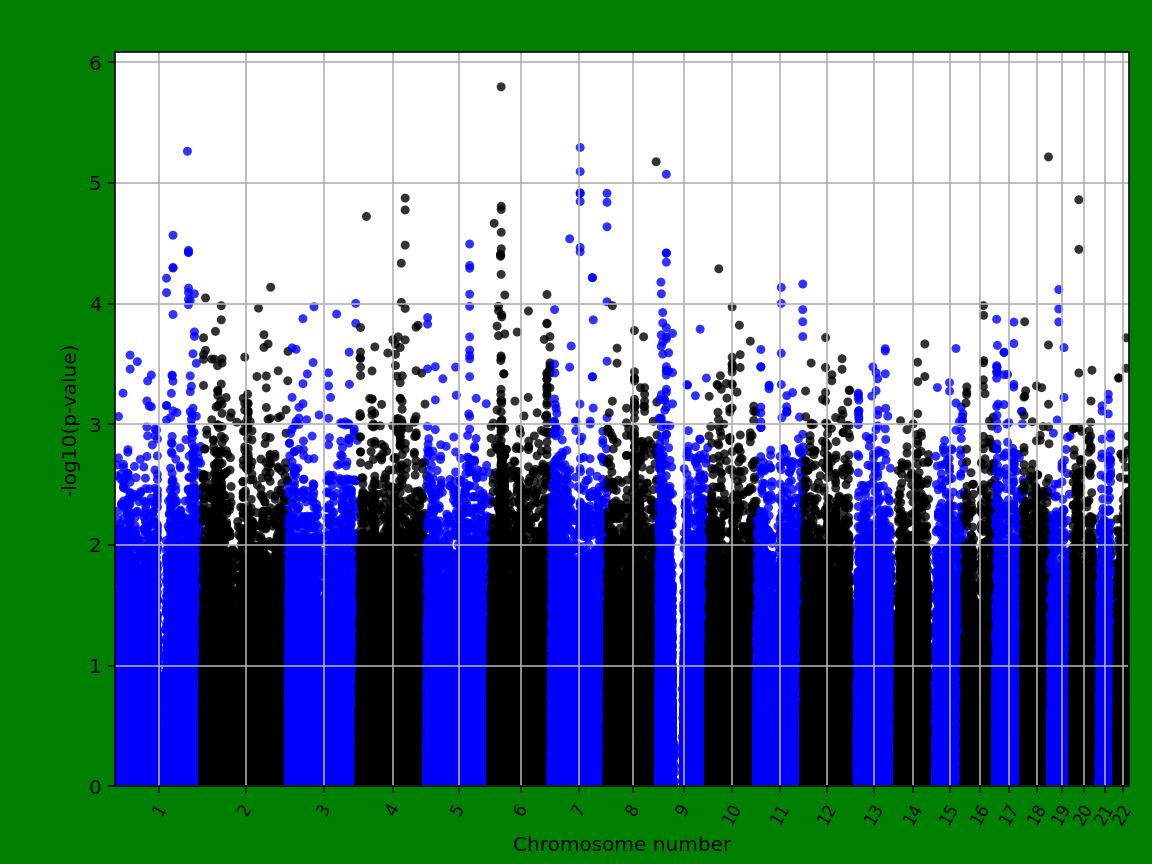Click y-axis tick label 4
1152x864 pixels.
(97, 304)
